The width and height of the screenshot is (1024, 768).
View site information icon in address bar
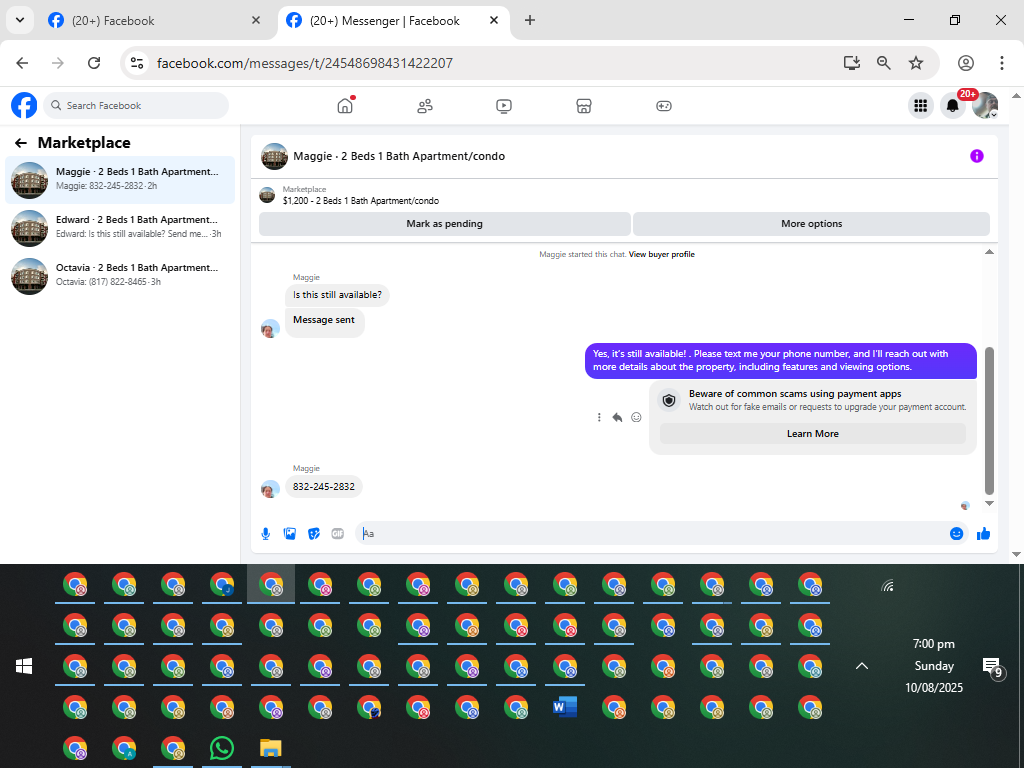point(137,63)
